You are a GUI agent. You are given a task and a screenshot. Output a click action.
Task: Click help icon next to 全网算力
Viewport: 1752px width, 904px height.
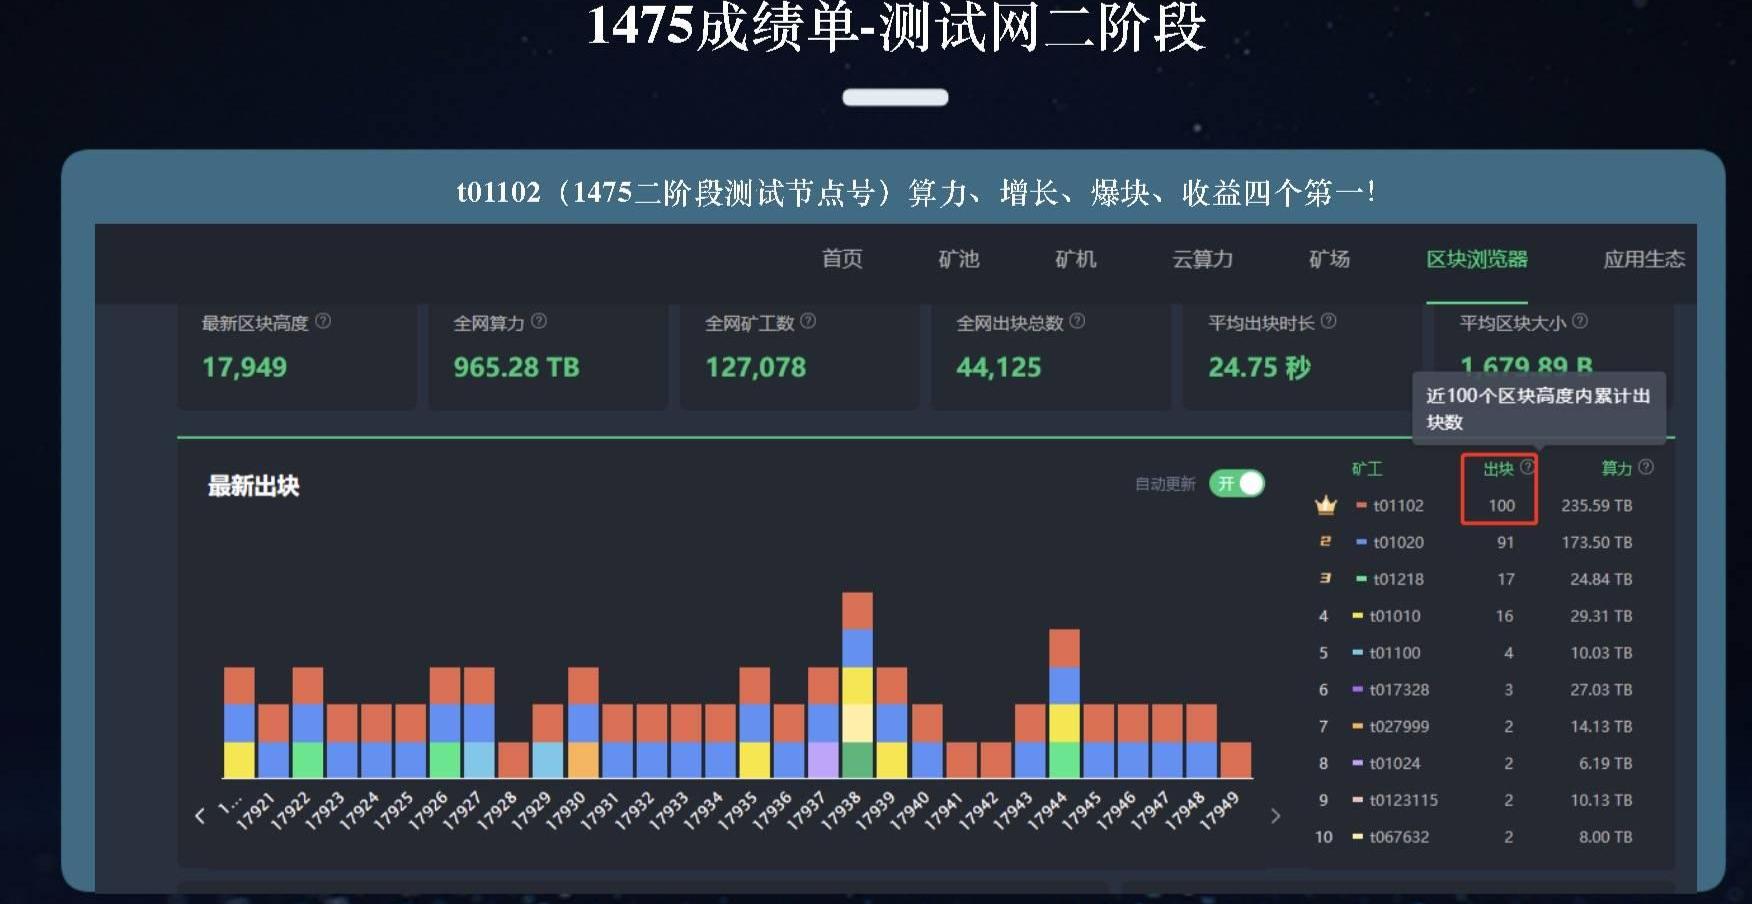point(539,321)
